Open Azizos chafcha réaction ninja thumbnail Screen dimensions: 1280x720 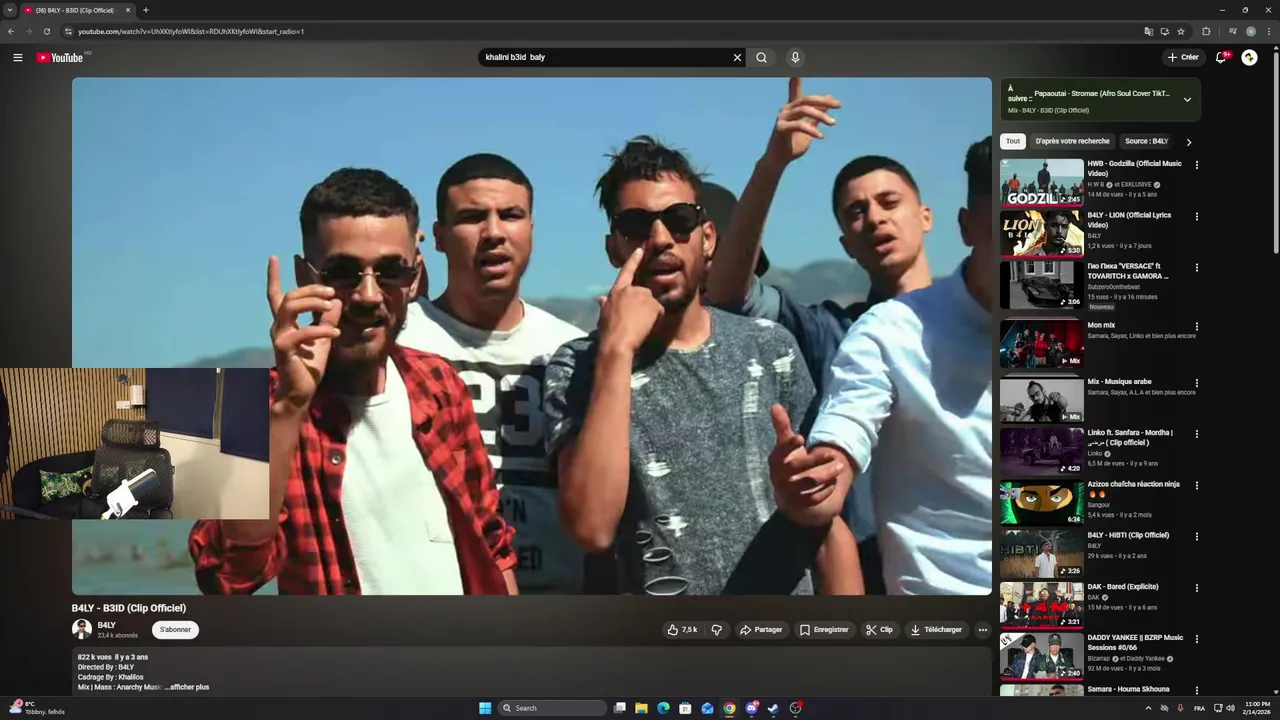[x=1042, y=502]
